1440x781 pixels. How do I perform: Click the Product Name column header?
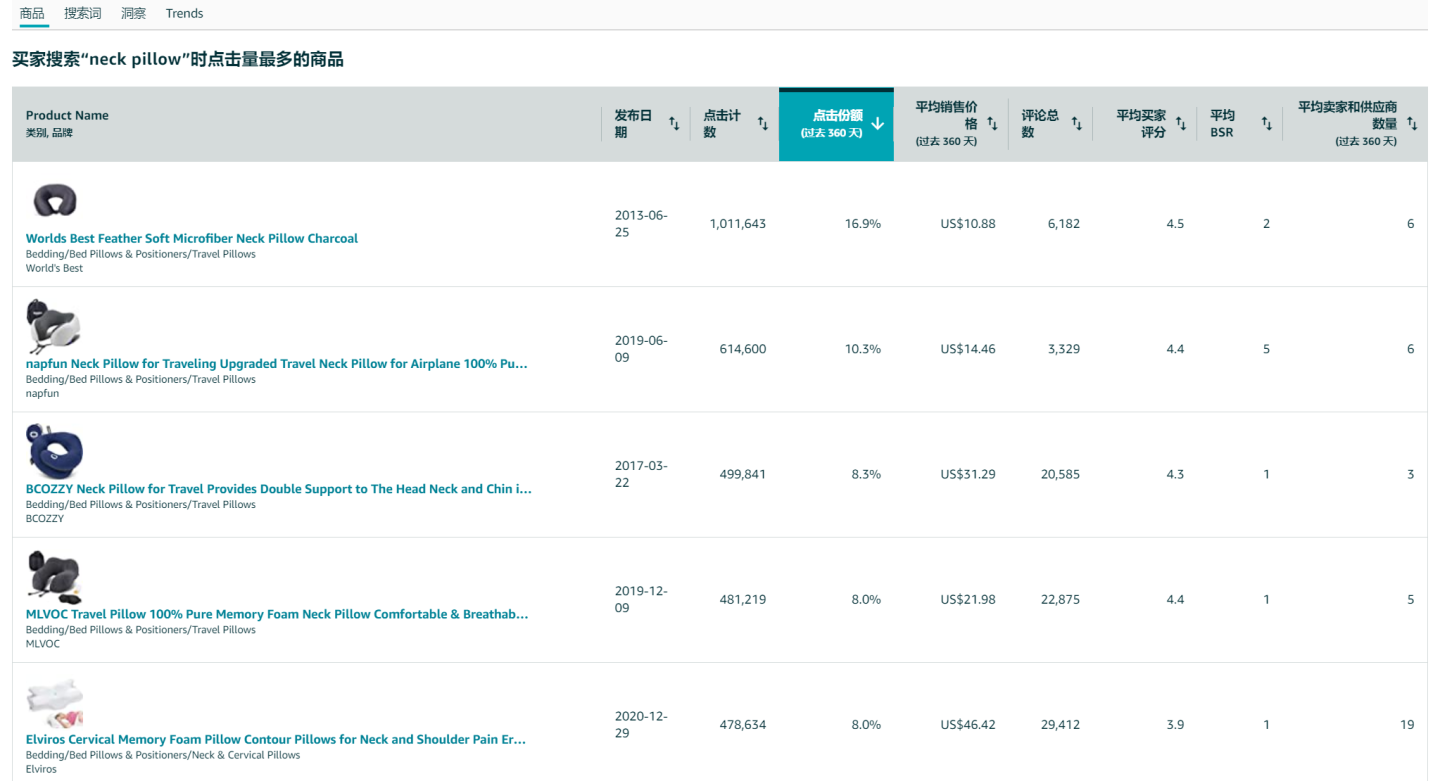pyautogui.click(x=67, y=115)
